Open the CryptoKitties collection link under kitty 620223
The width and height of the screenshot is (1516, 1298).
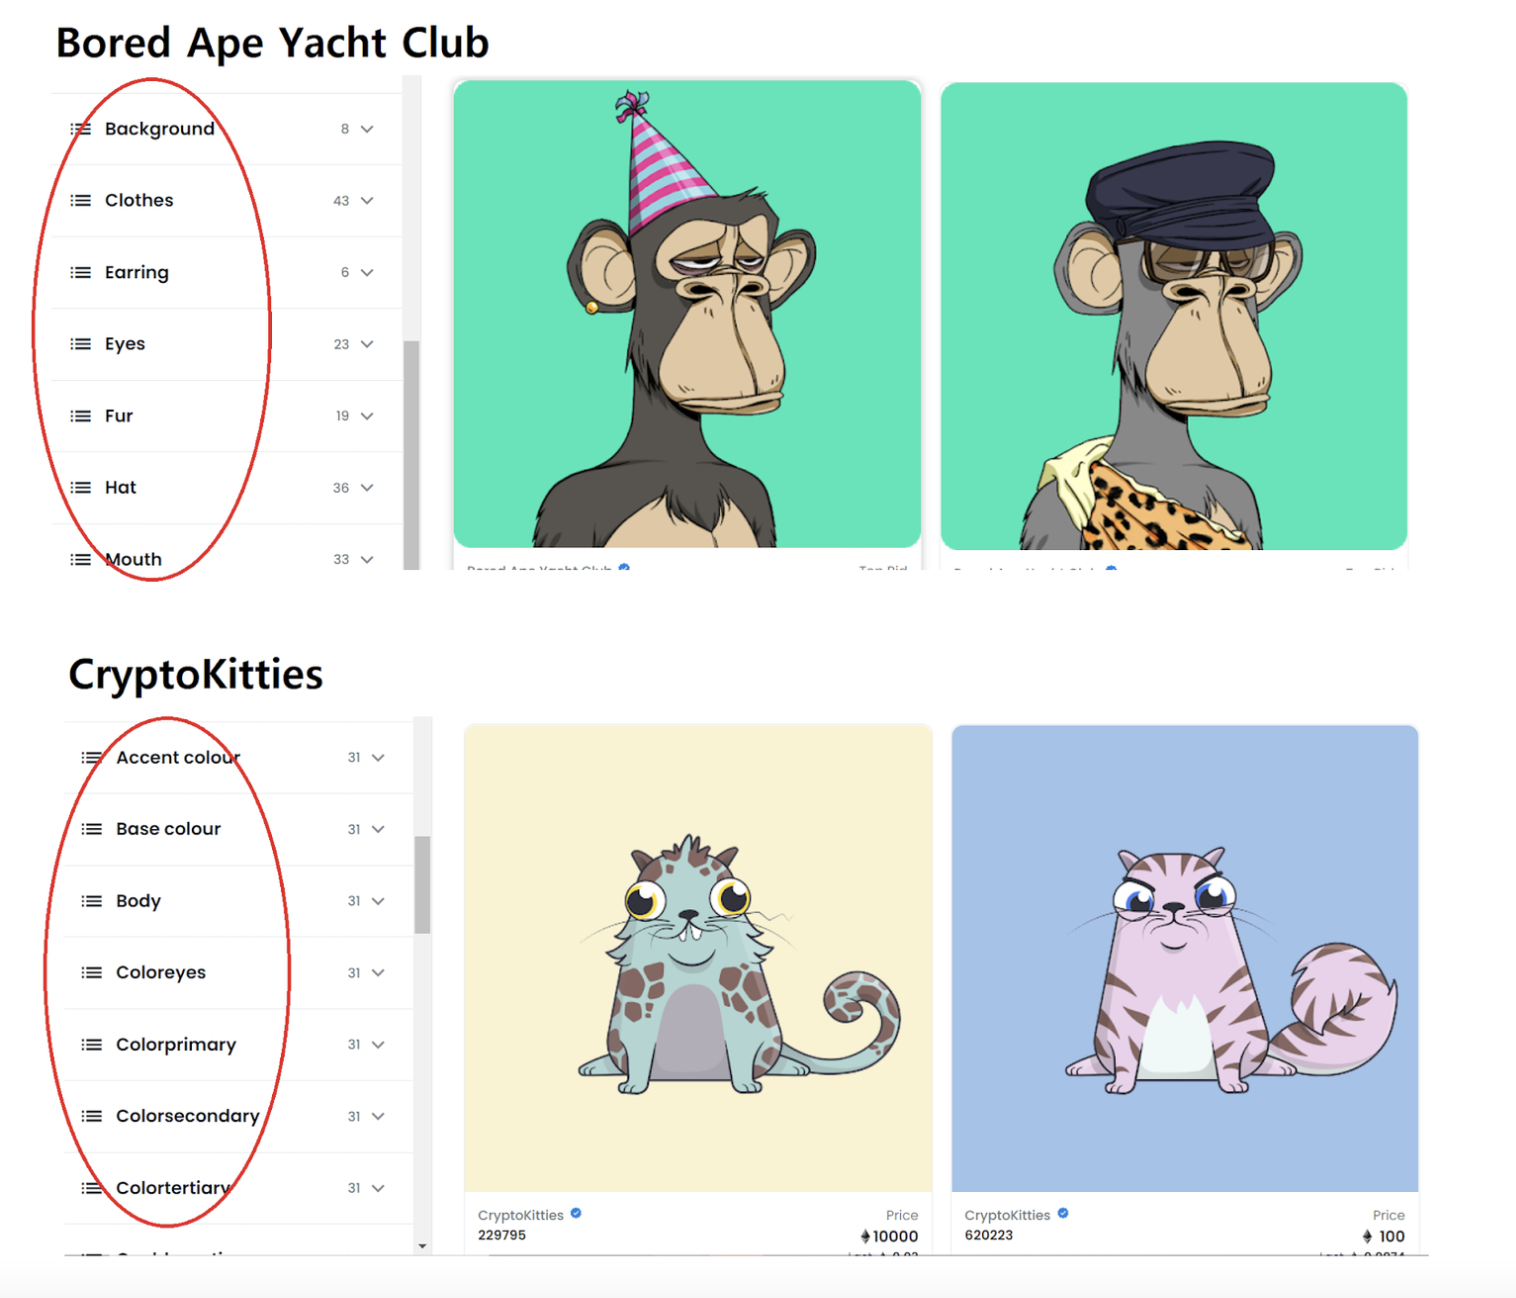[1007, 1215]
